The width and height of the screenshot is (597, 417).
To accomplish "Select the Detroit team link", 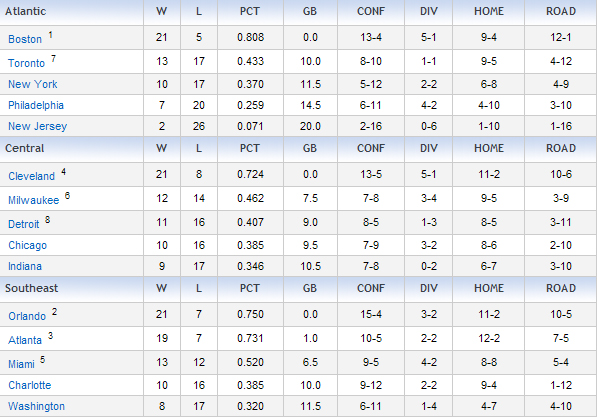I will 24,224.
